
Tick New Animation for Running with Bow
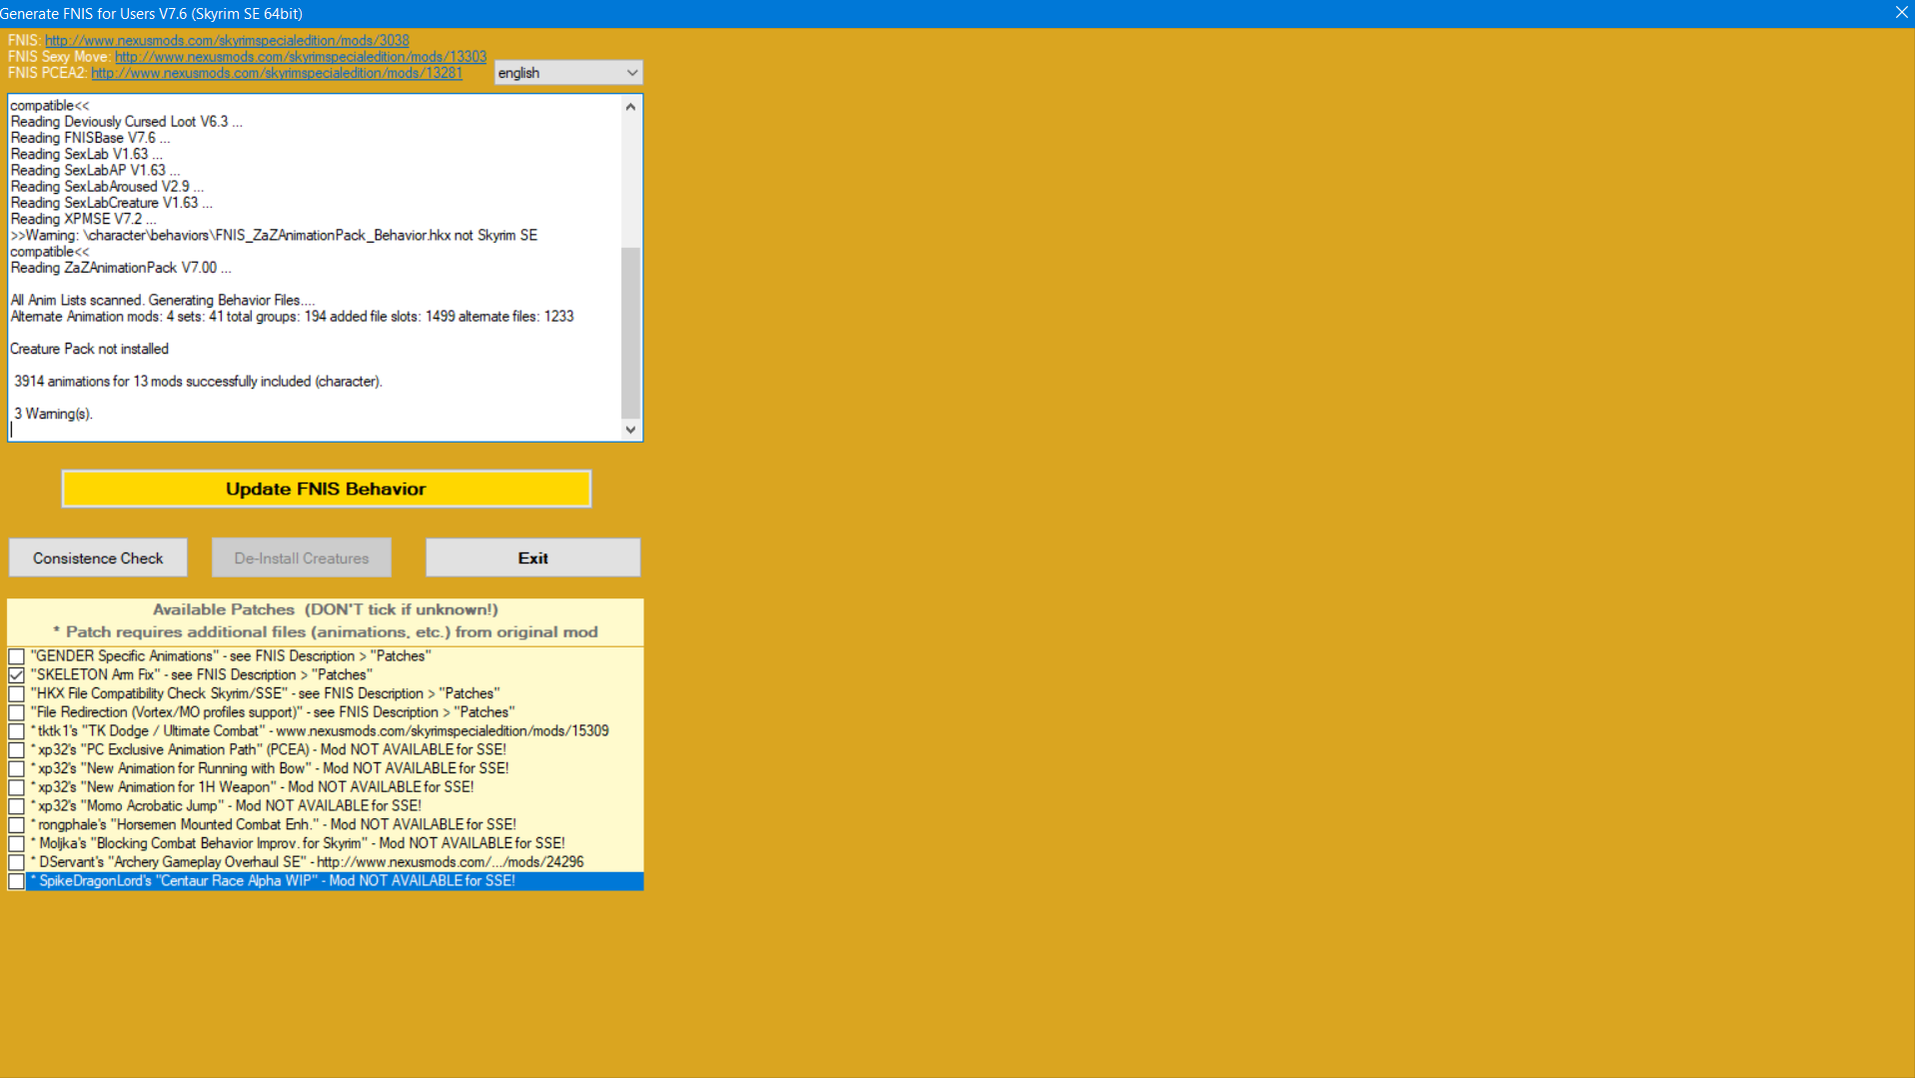coord(17,769)
